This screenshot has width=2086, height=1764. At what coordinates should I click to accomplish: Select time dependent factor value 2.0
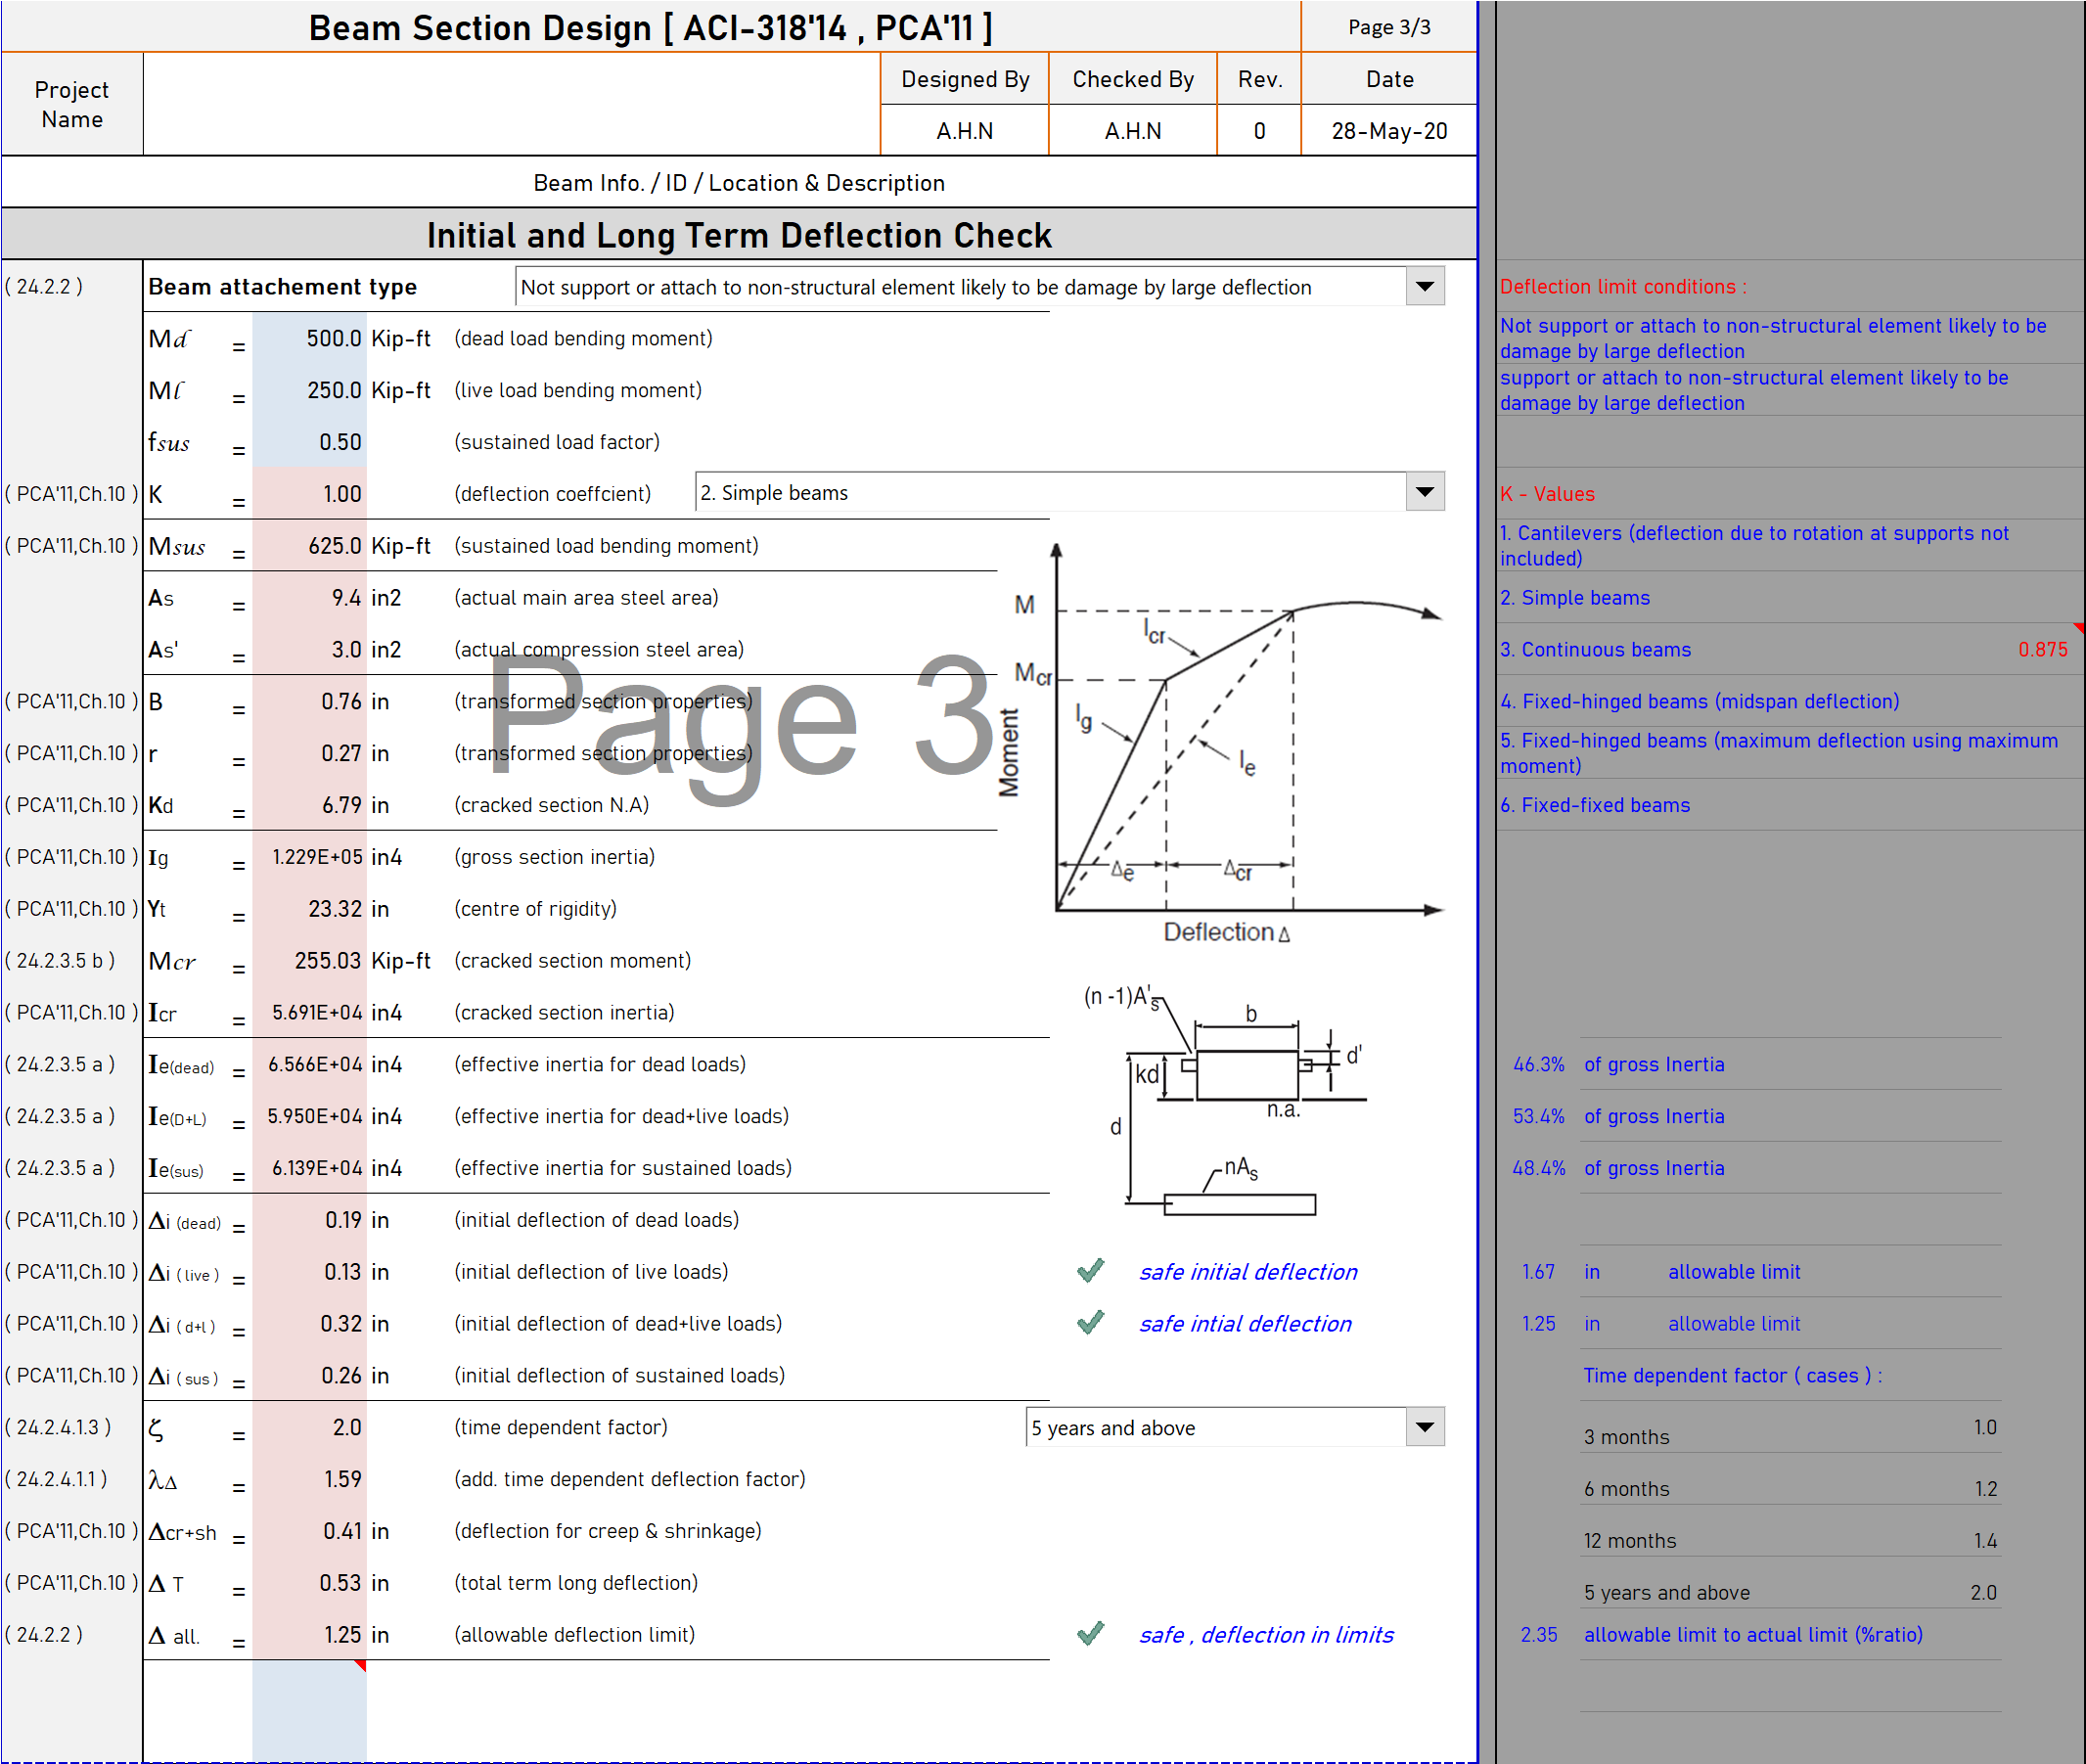(x=309, y=1428)
